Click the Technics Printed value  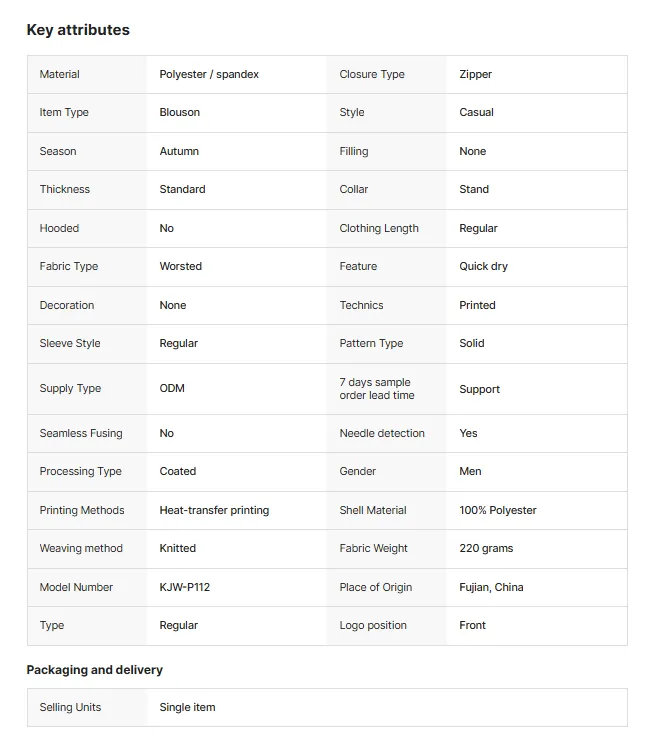click(477, 306)
